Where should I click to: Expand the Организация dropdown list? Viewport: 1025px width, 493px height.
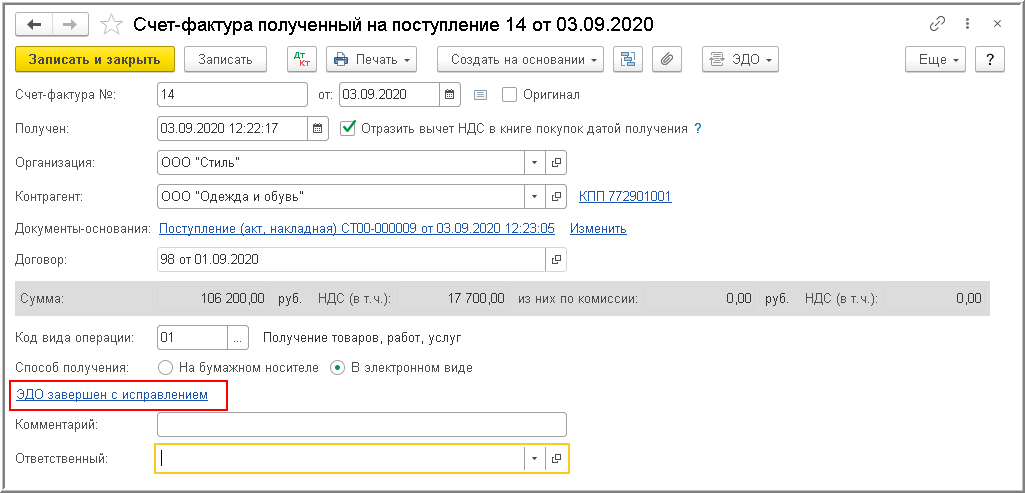tap(534, 162)
